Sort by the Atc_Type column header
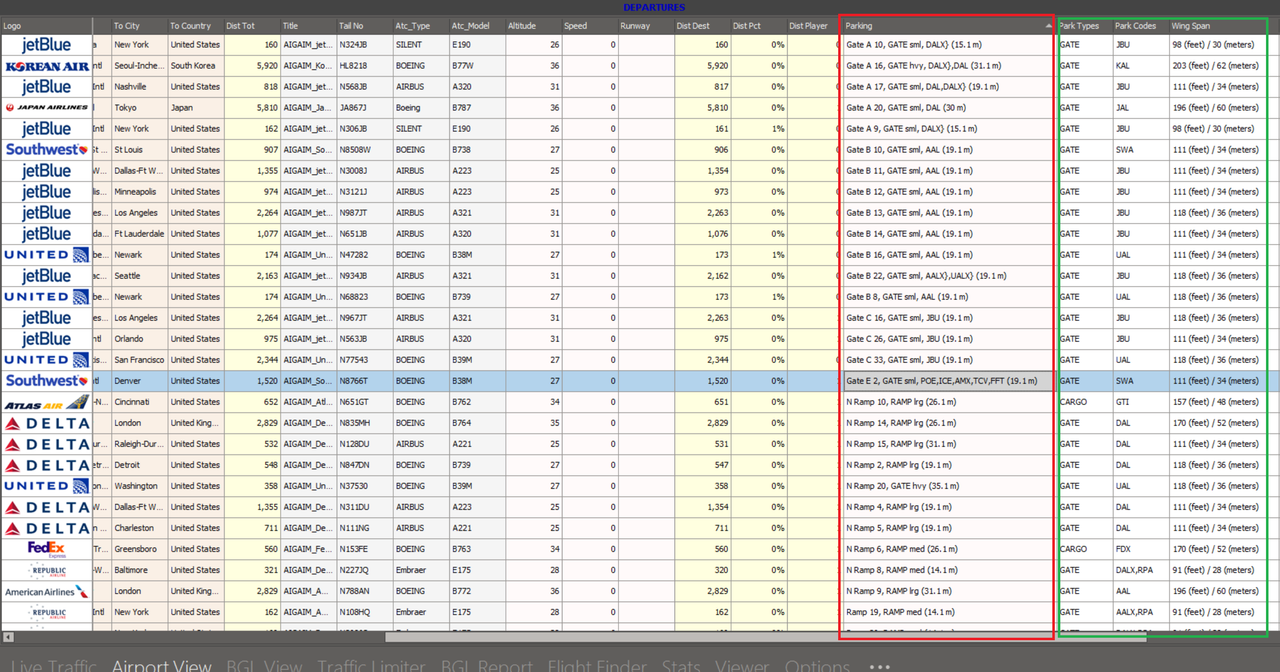This screenshot has width=1280, height=672. click(x=420, y=26)
